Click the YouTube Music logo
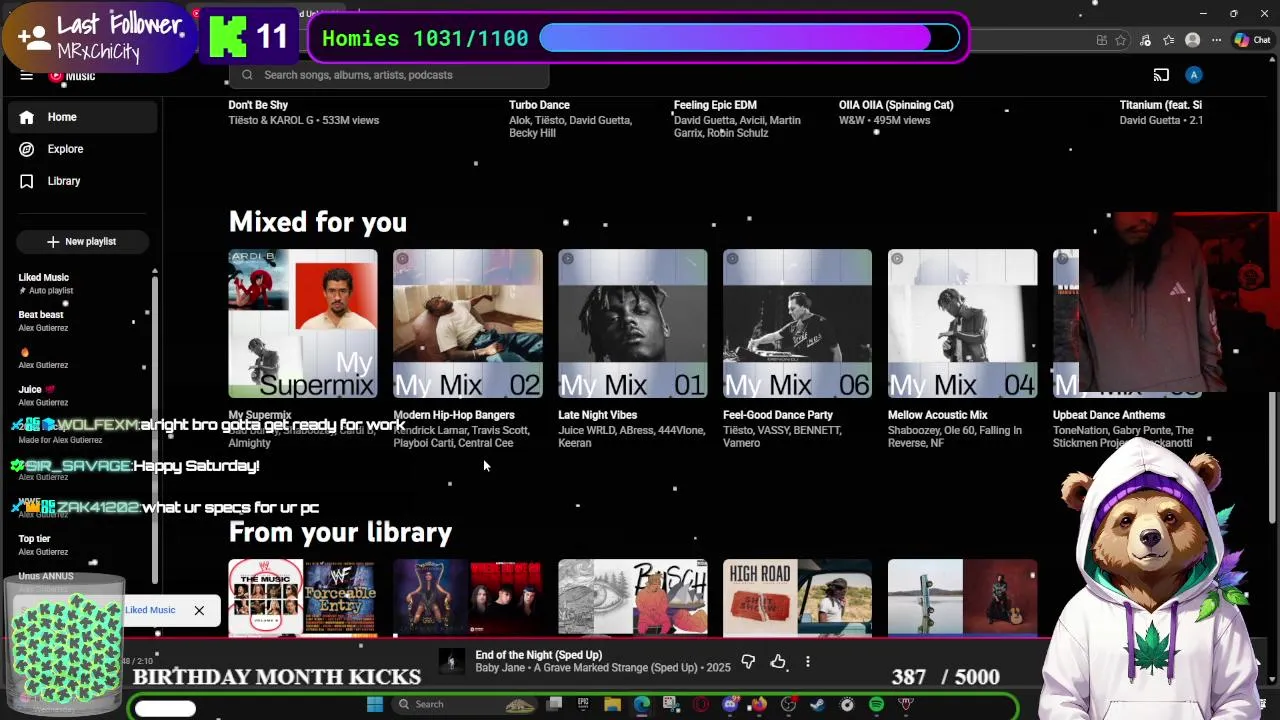This screenshot has height=720, width=1280. pos(72,76)
